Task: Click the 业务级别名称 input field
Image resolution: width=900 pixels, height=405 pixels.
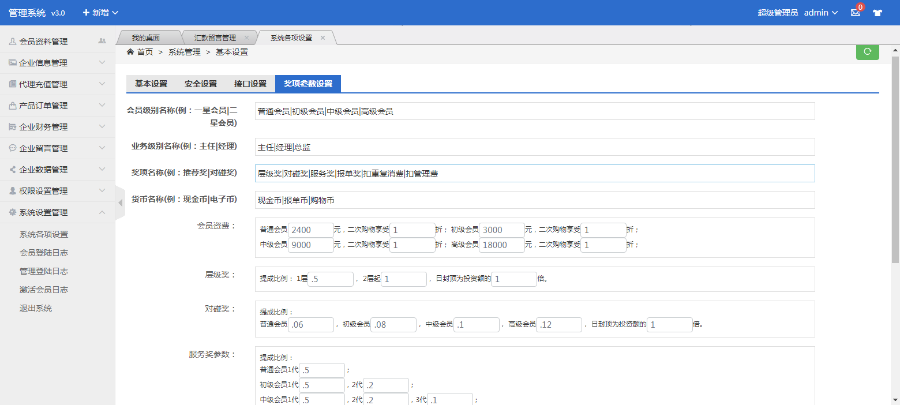Action: pyautogui.click(x=535, y=147)
